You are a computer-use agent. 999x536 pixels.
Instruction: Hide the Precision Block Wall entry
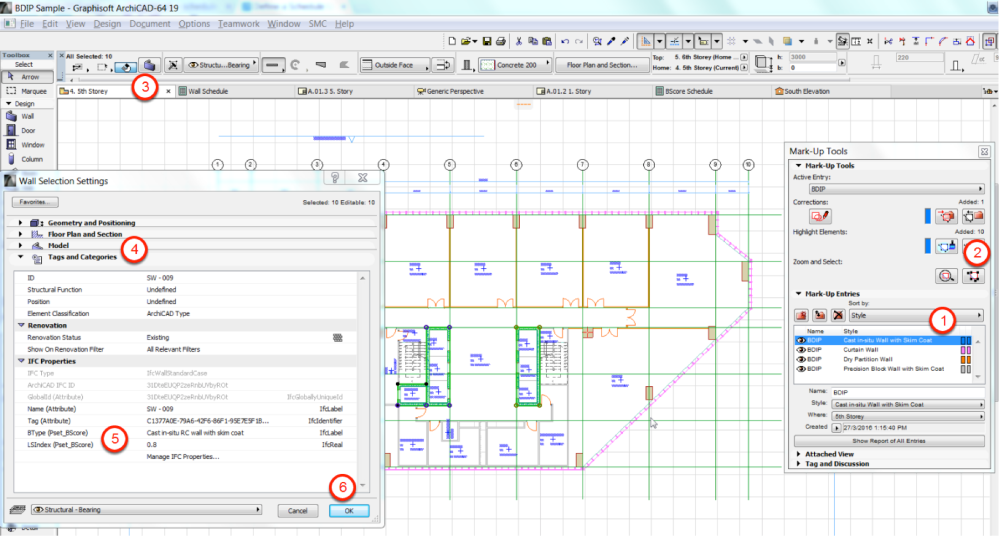click(801, 369)
